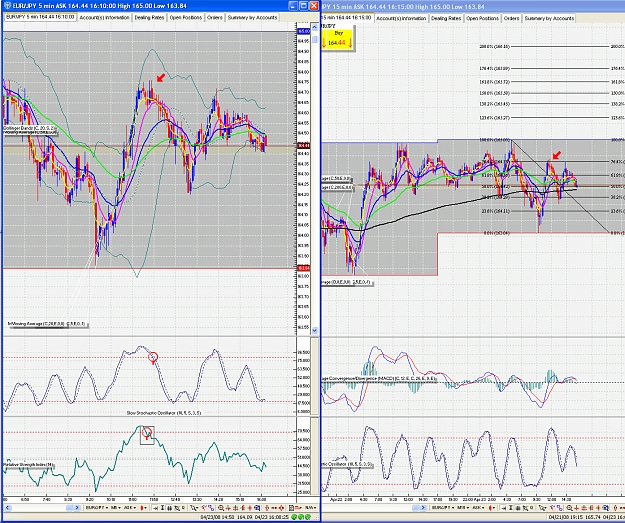Image resolution: width=625 pixels, height=523 pixels.
Task: Open Account(s) Information tab in 15 min window
Action: pyautogui.click(x=401, y=18)
